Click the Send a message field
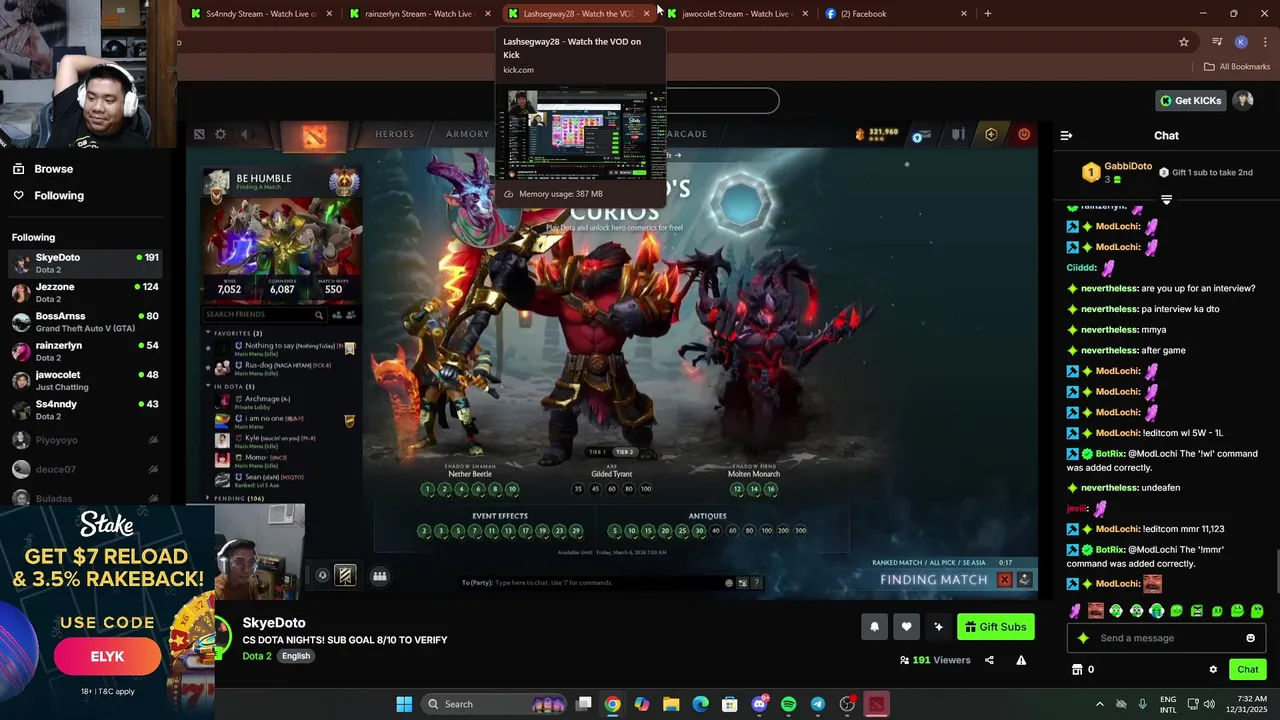The height and width of the screenshot is (720, 1280). click(x=1165, y=638)
